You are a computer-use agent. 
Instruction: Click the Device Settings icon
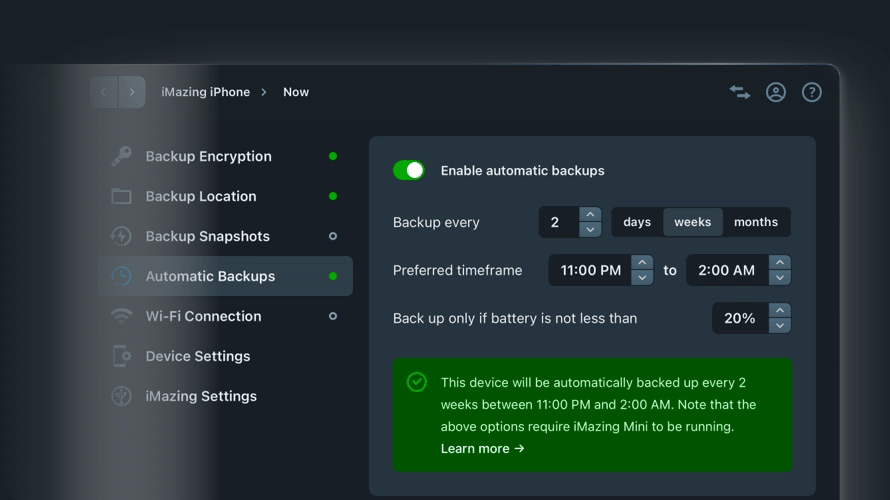[x=121, y=356]
